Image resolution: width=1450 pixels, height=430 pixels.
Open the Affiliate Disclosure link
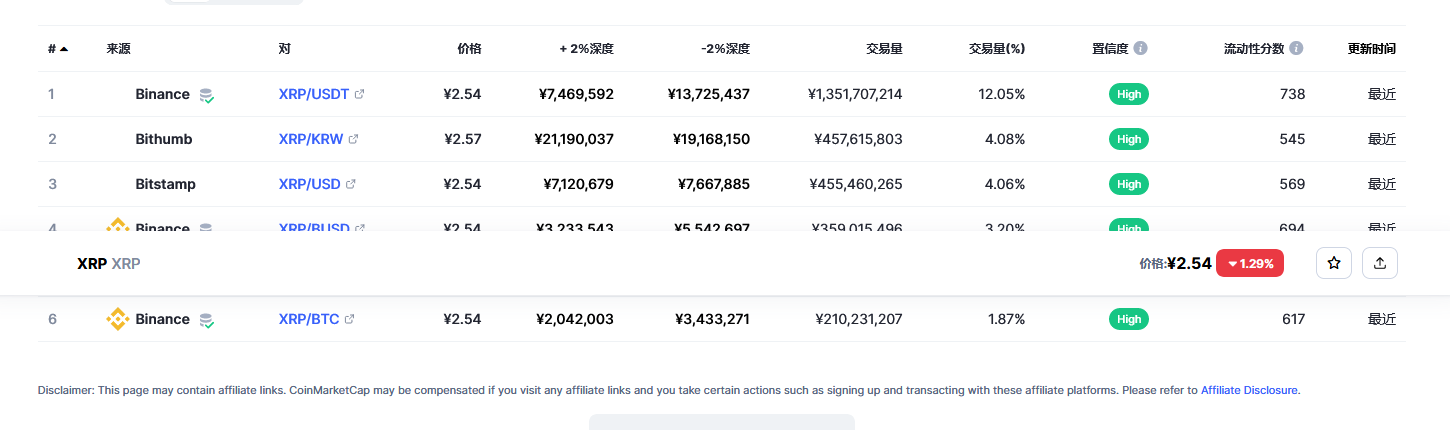[x=1249, y=390]
